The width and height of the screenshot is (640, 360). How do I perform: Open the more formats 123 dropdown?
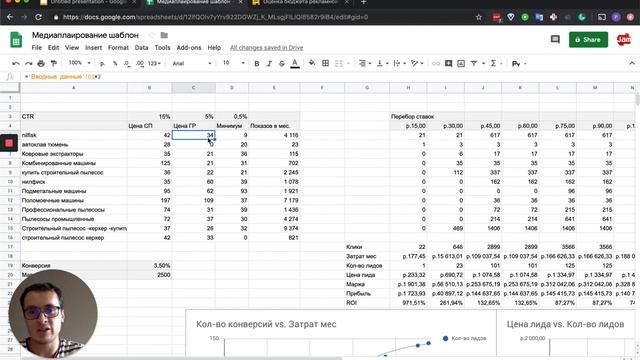pyautogui.click(x=154, y=64)
